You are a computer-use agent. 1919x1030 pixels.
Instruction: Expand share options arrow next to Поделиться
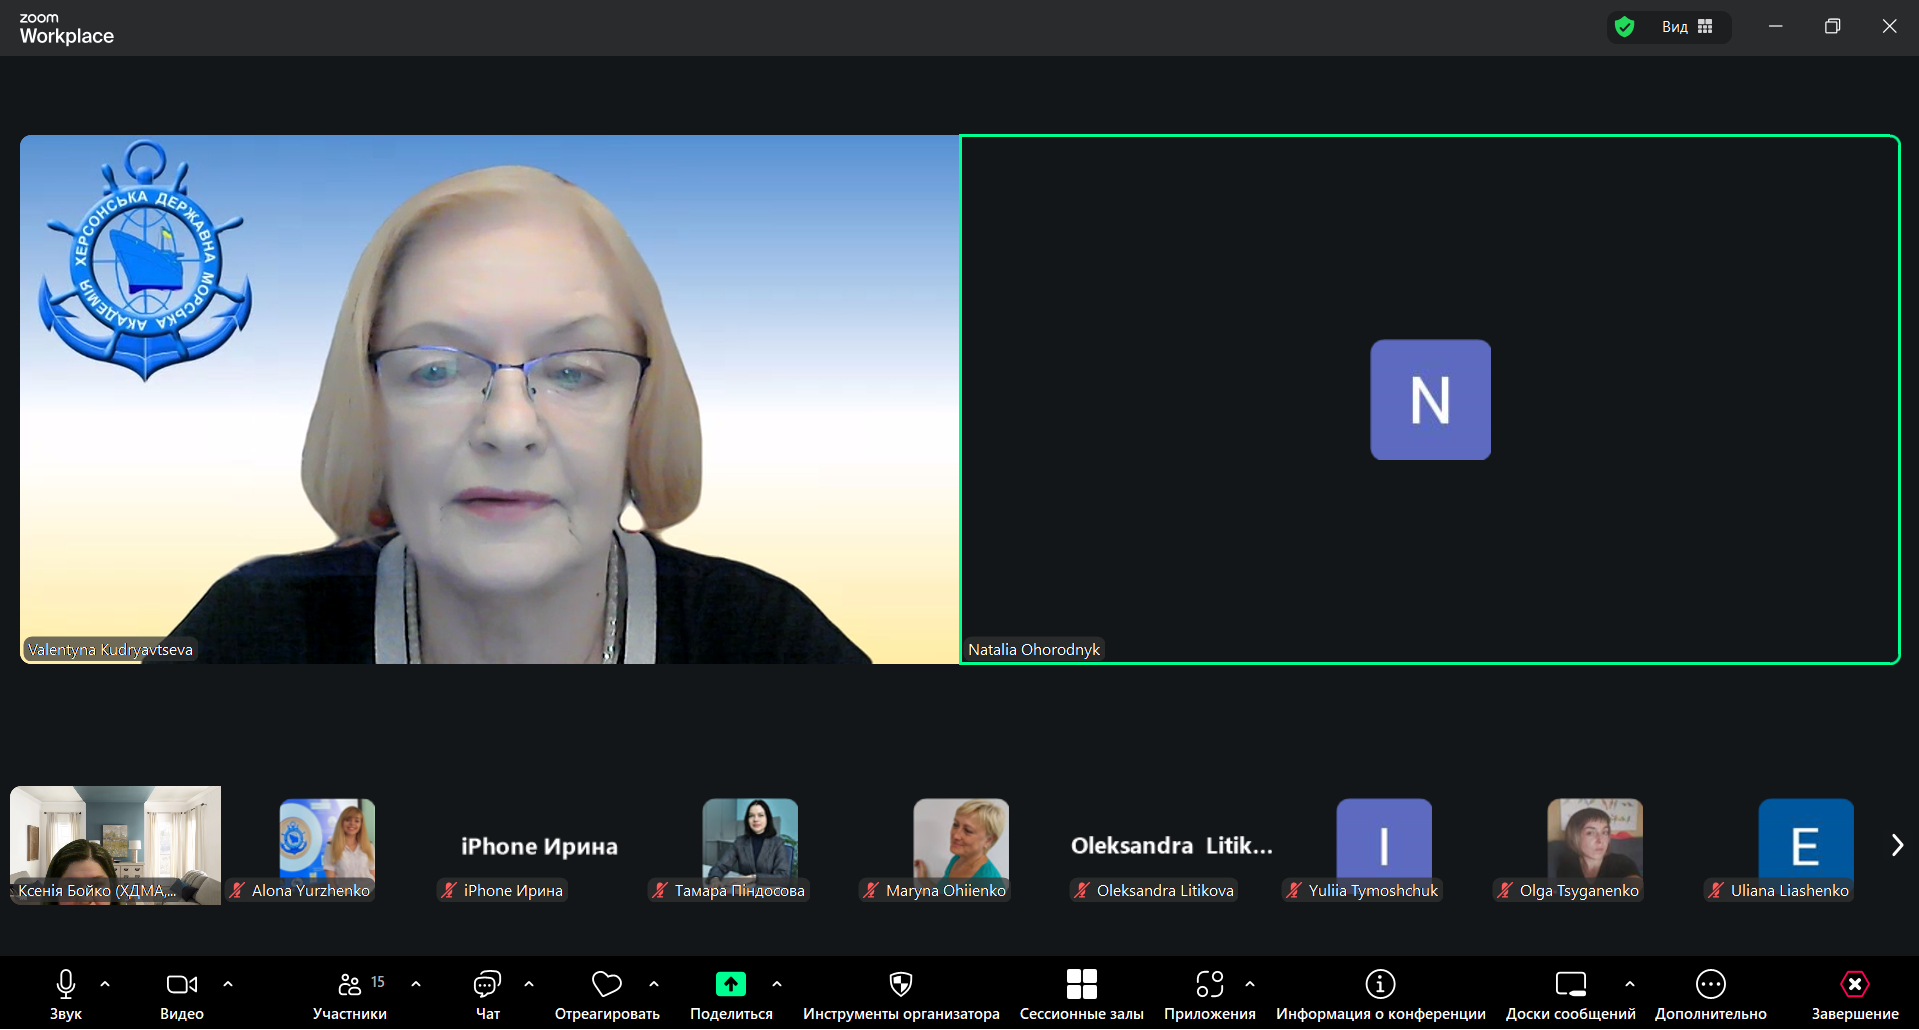[777, 984]
